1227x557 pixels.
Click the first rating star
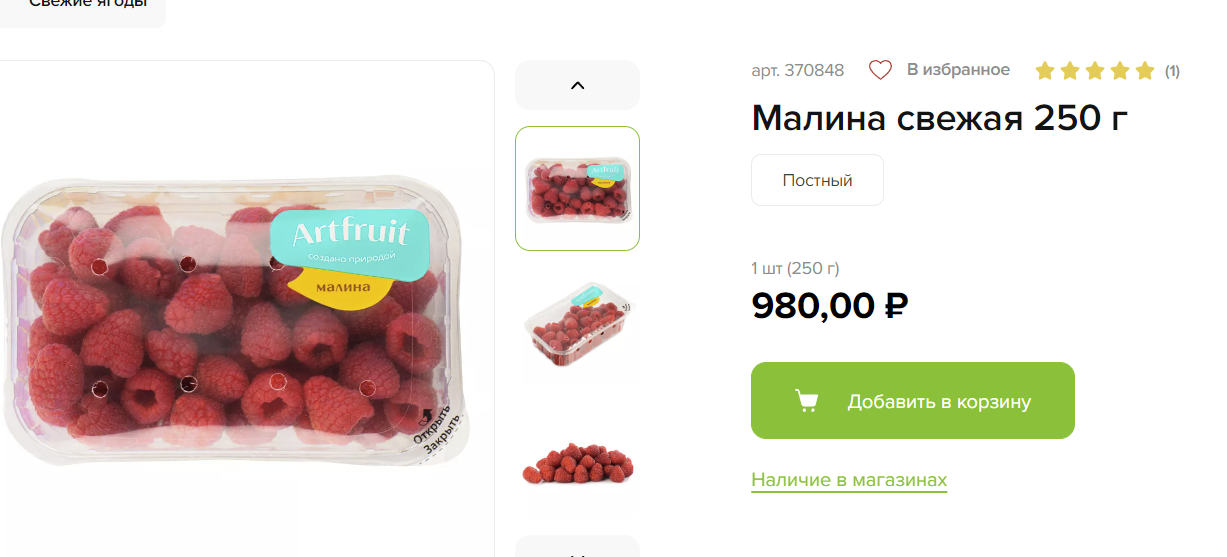(x=1045, y=70)
